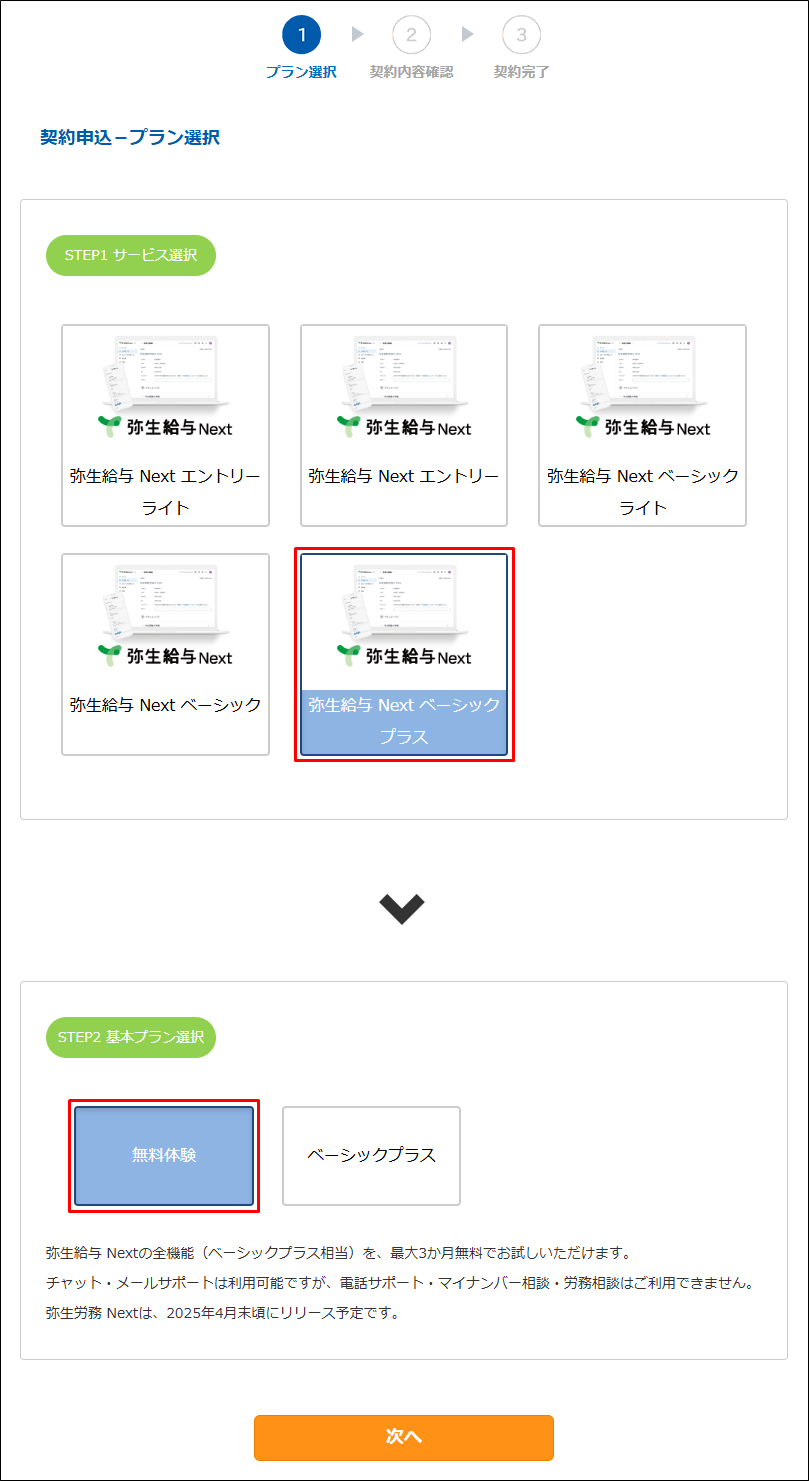Click the 契約内容確認 step label
The height and width of the screenshot is (1481, 809).
click(x=411, y=72)
